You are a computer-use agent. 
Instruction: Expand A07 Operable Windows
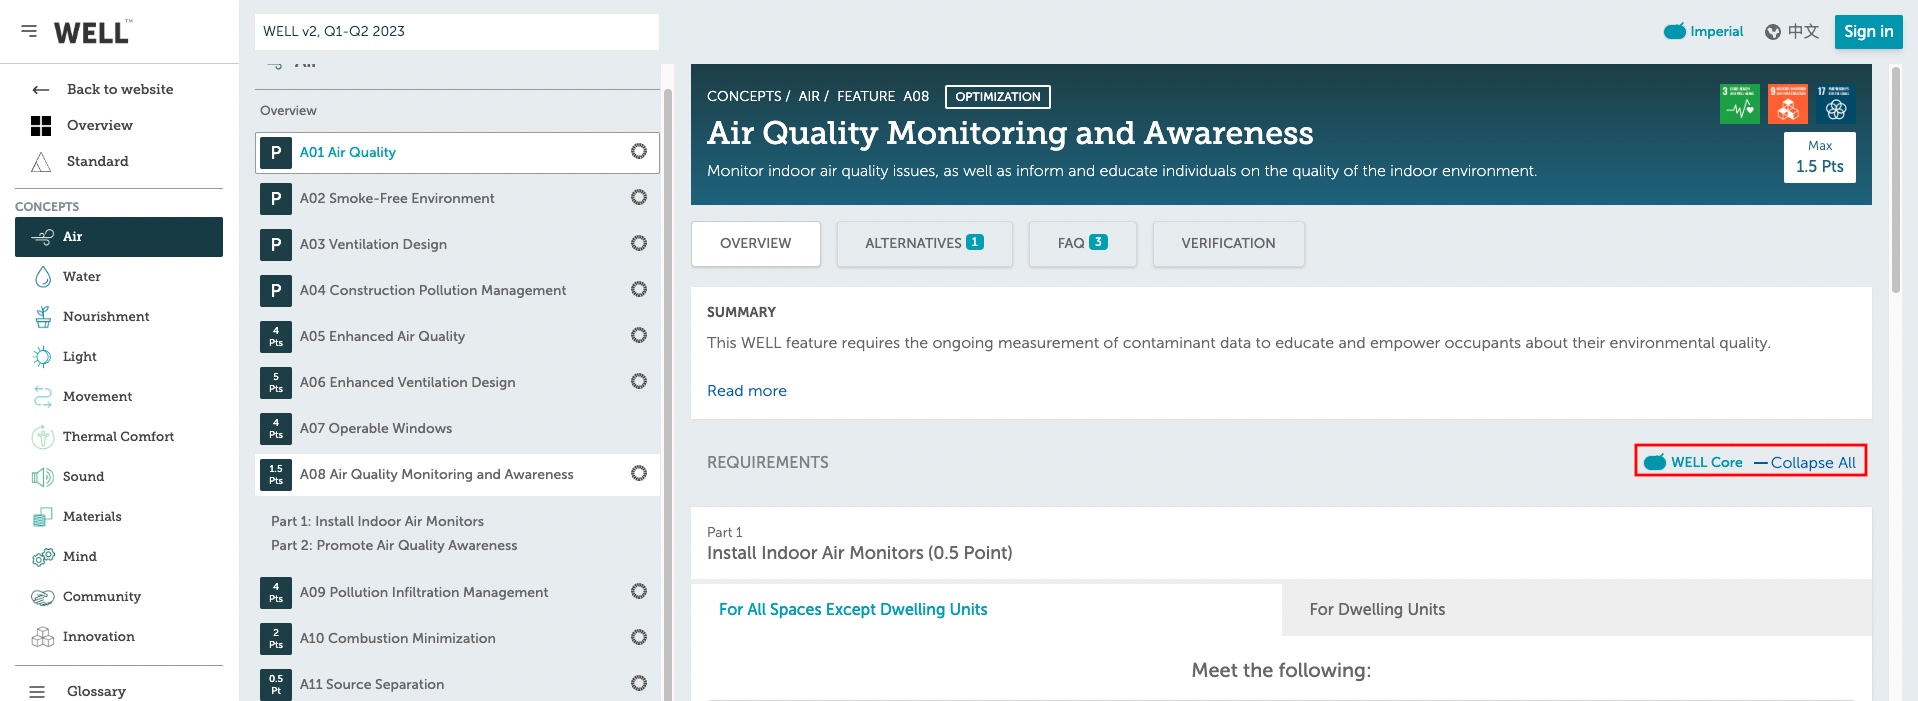[x=457, y=429]
